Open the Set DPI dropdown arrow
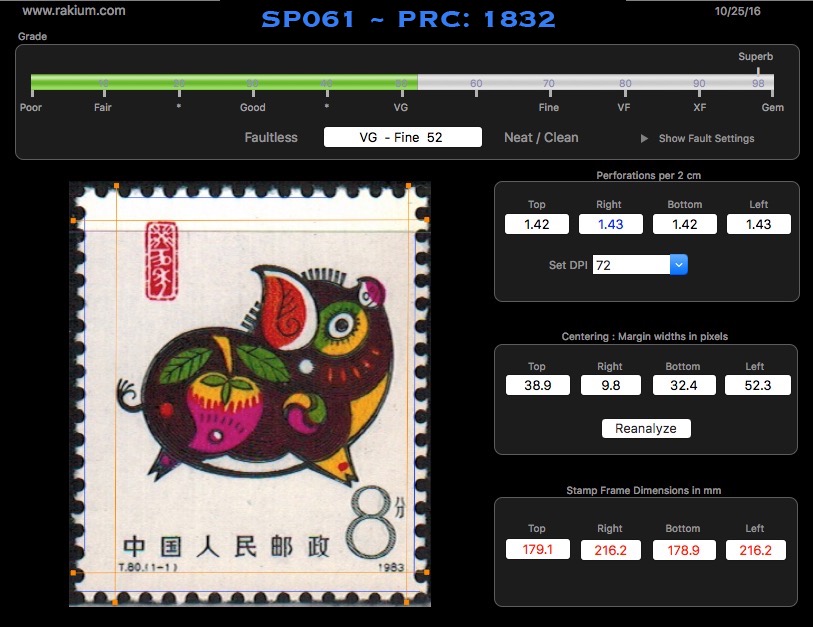Screen dimensions: 813x627 point(679,265)
